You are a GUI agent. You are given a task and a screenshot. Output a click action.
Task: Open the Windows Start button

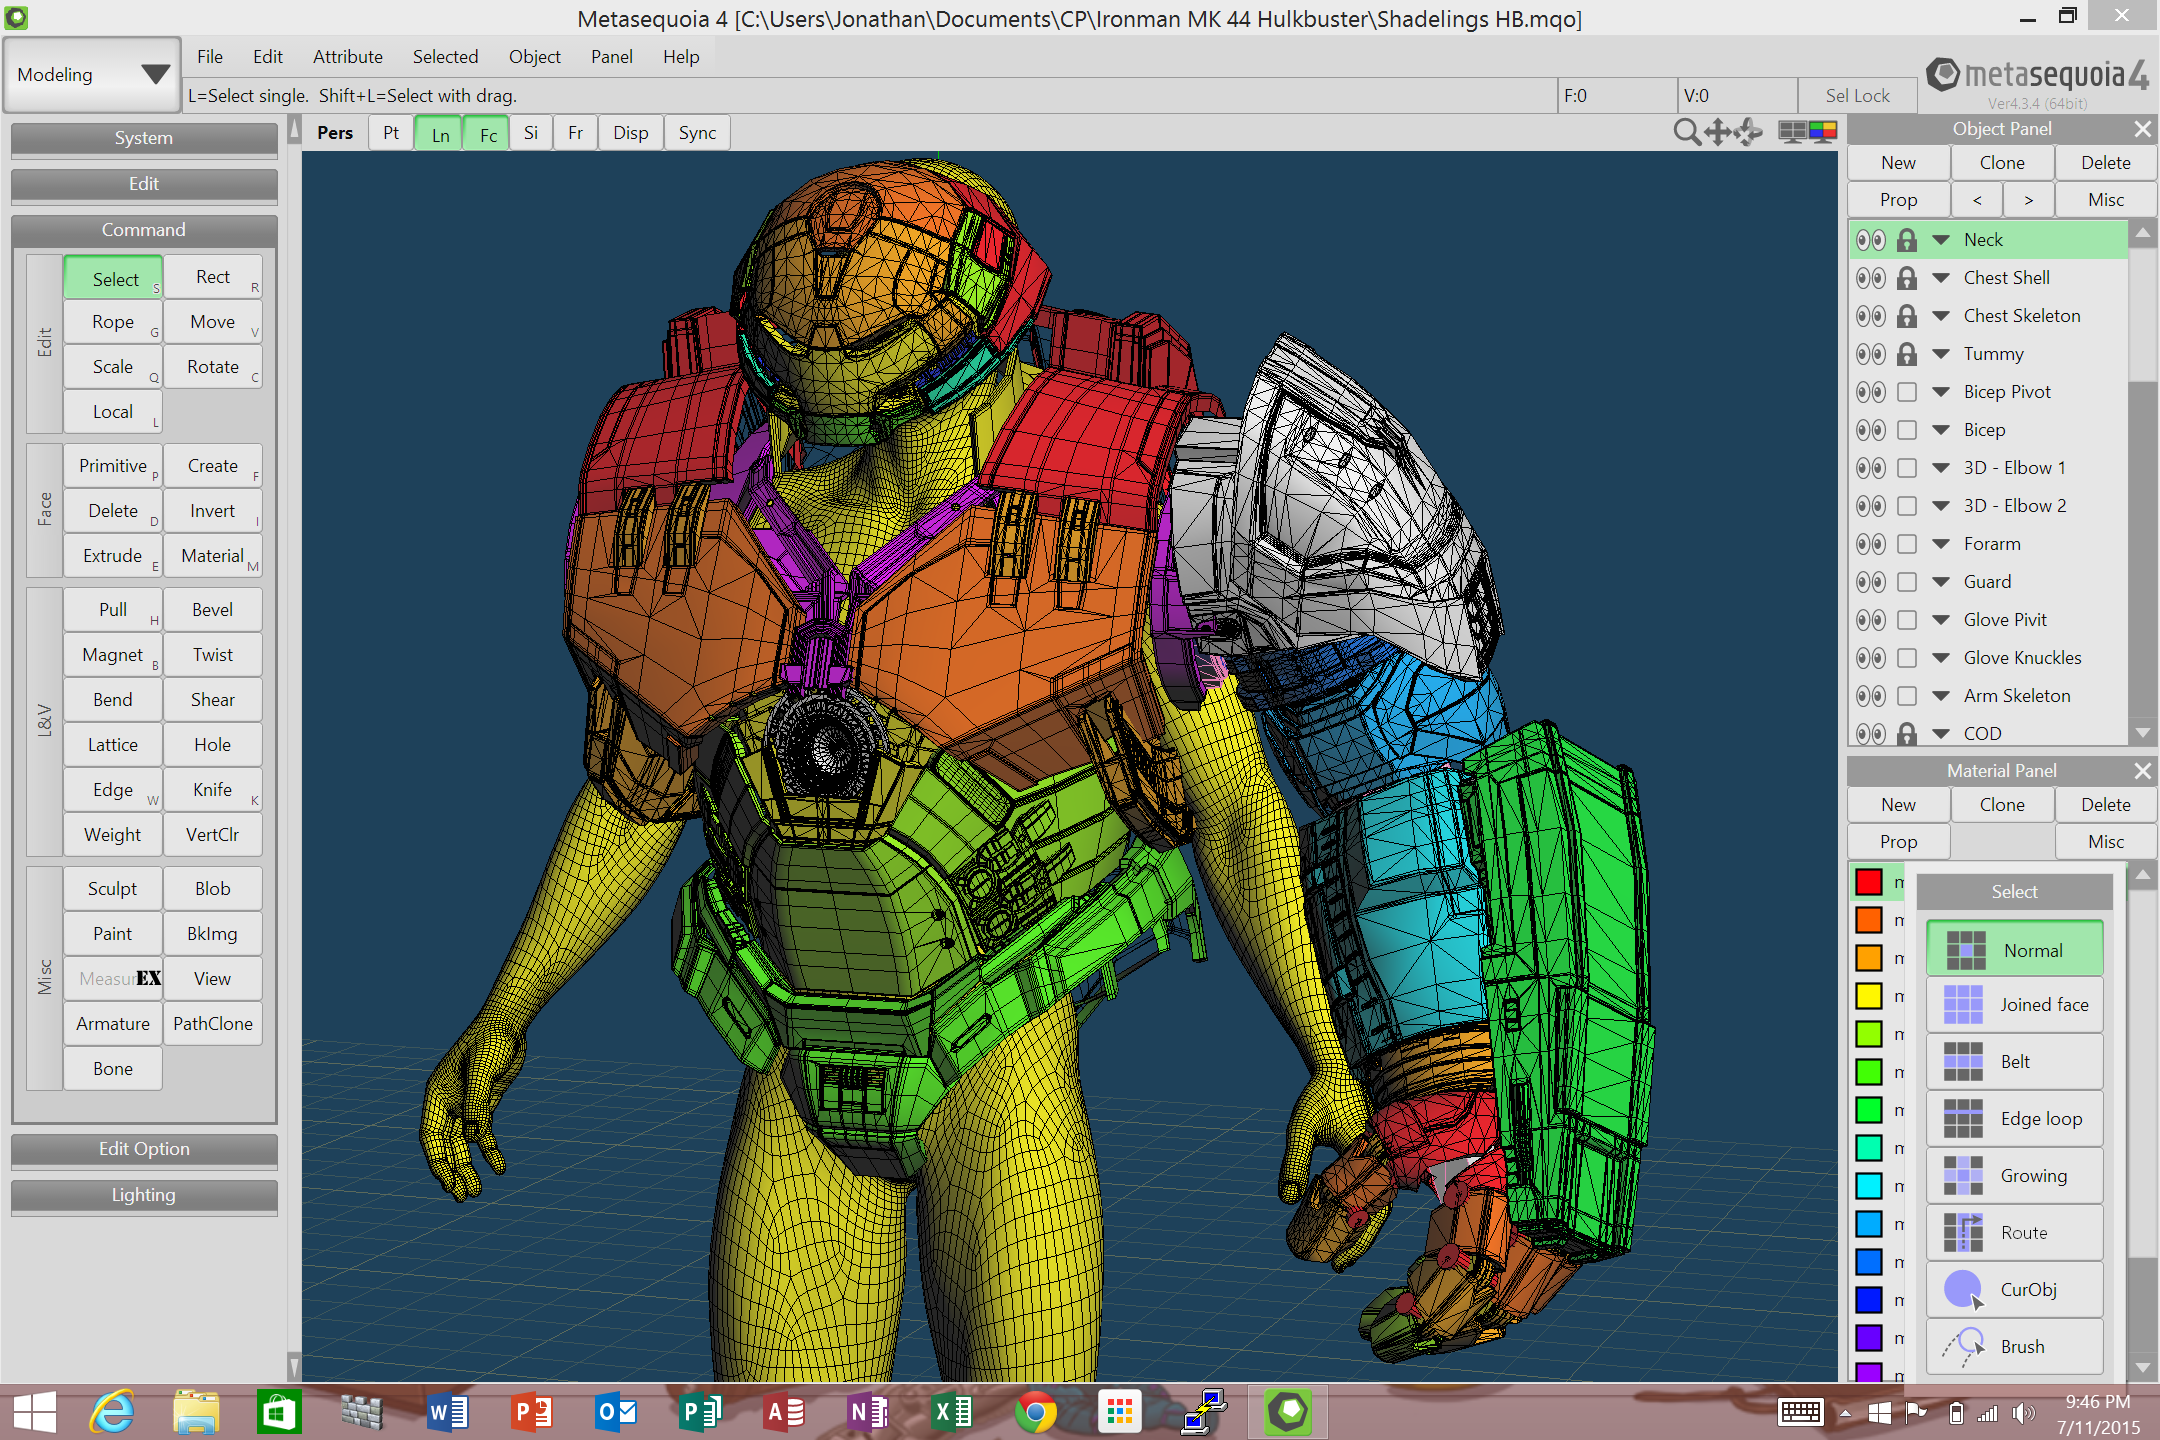(x=35, y=1412)
